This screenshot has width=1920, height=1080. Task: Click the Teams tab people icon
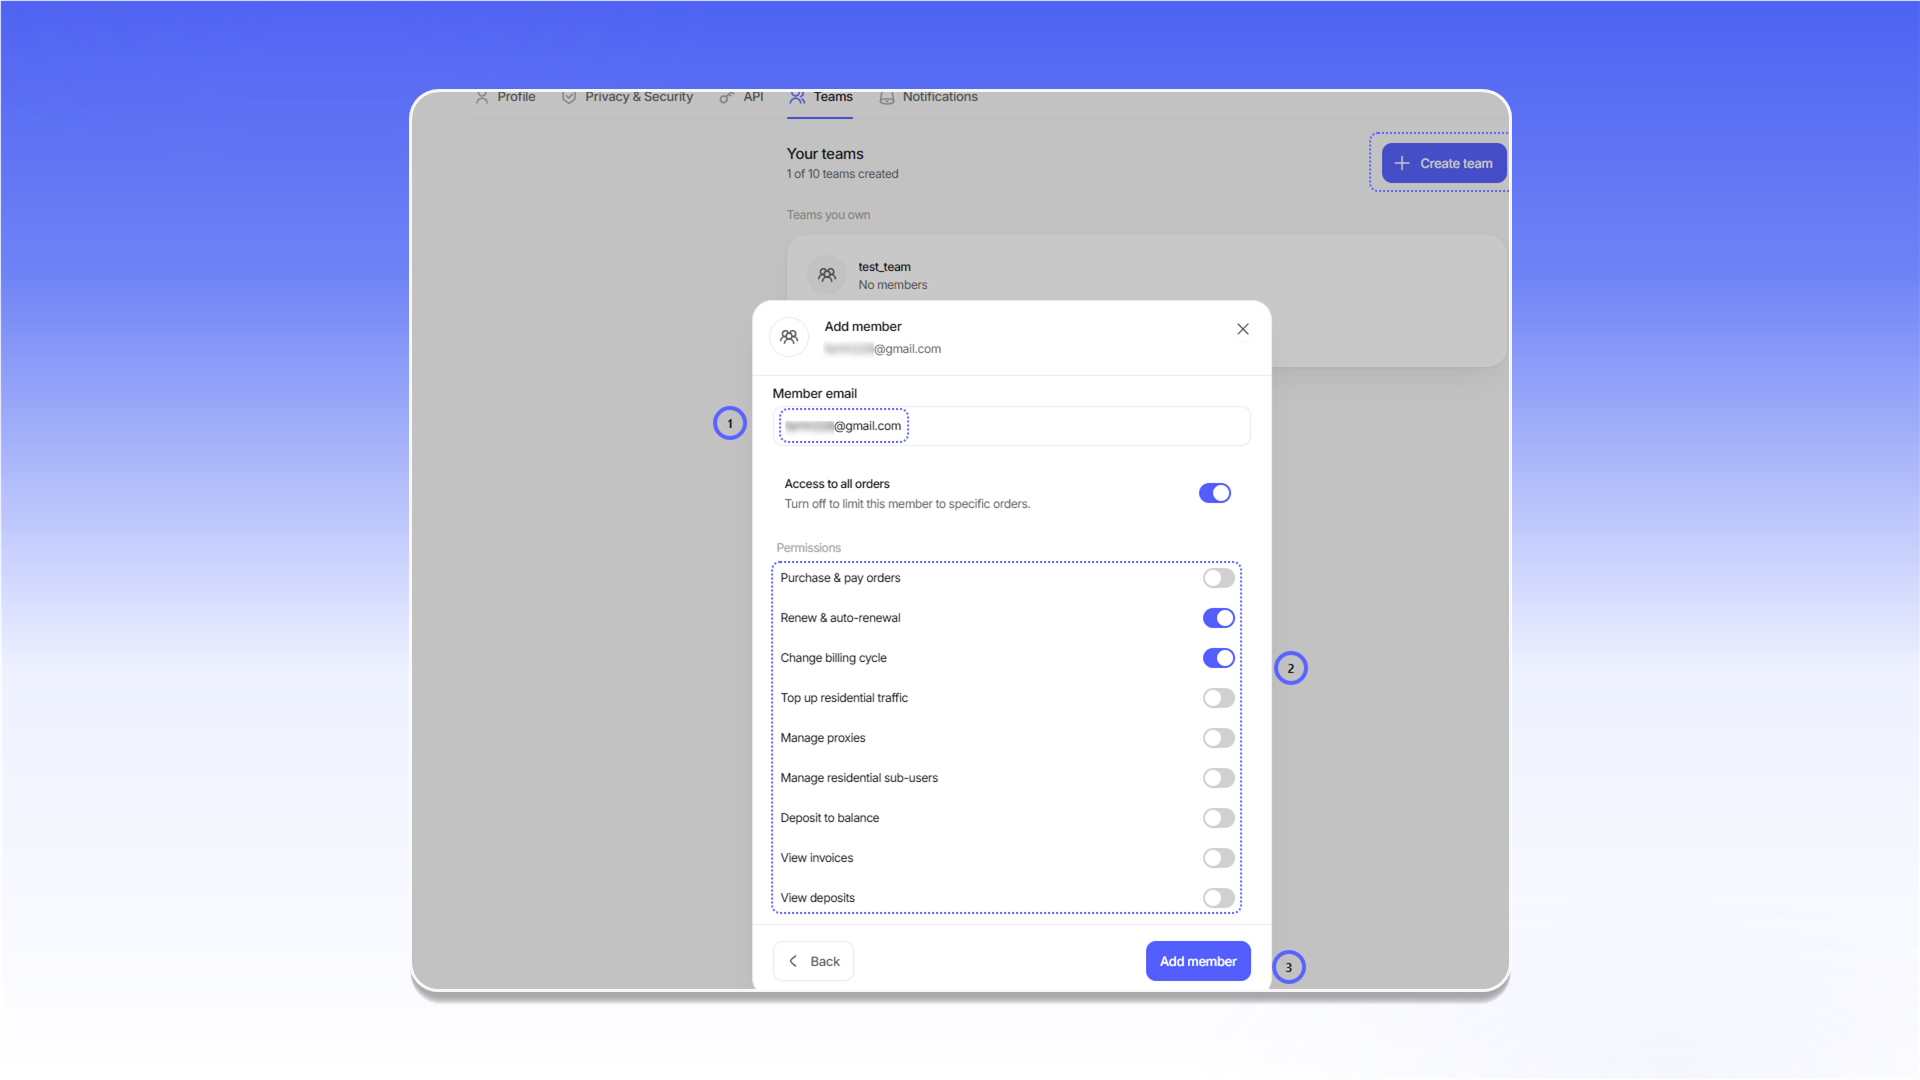tap(797, 97)
